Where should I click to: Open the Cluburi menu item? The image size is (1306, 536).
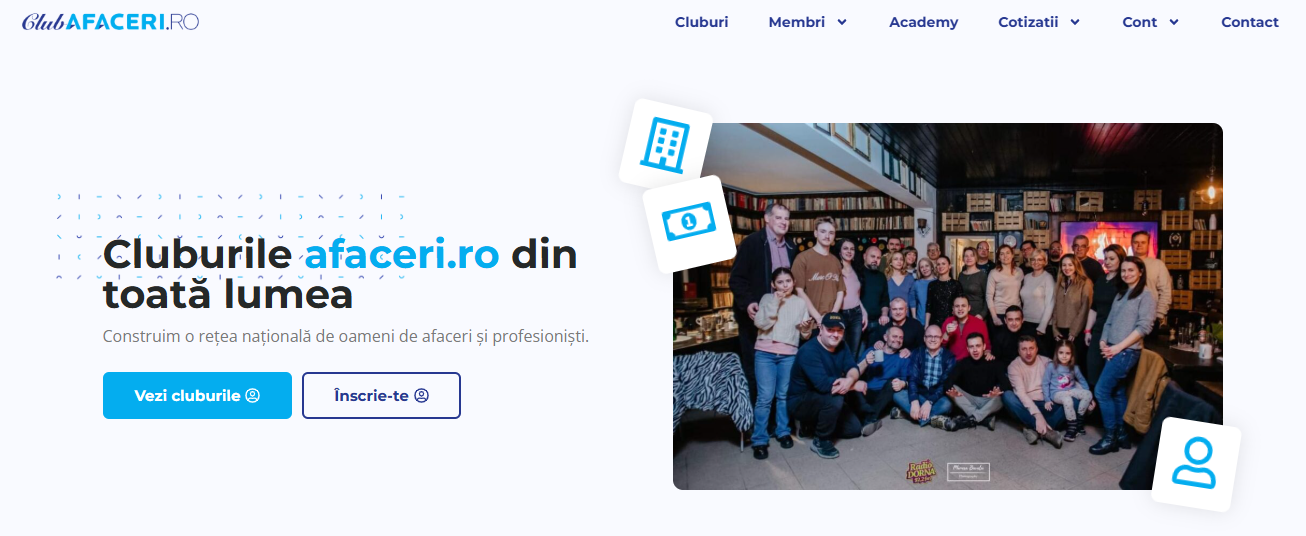tap(701, 22)
